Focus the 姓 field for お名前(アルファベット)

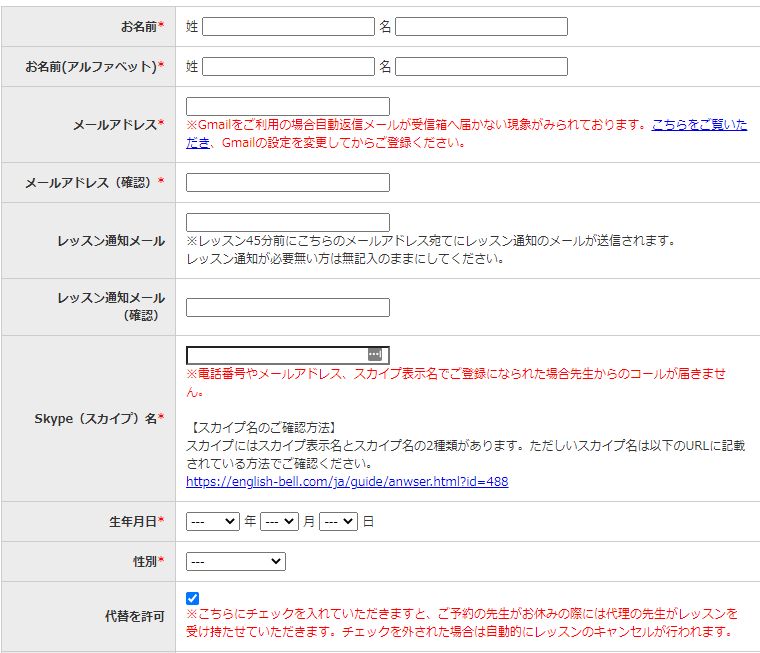pyautogui.click(x=288, y=67)
